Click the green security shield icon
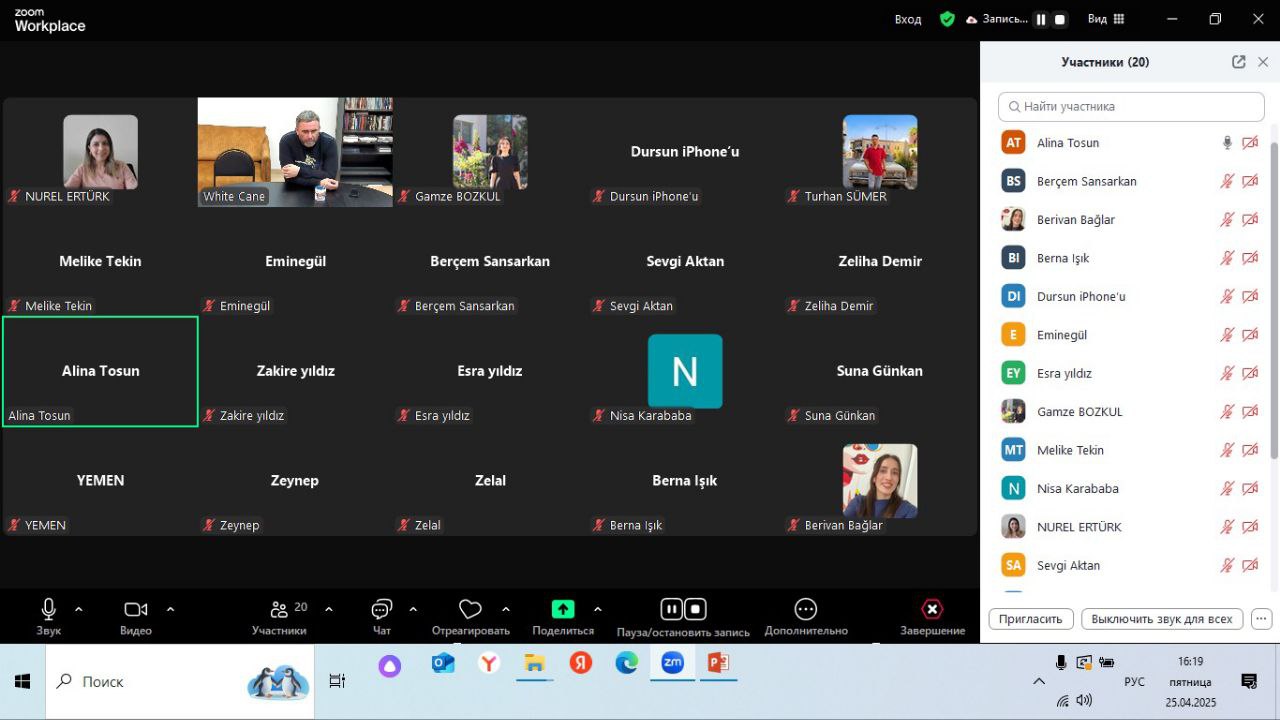 [947, 19]
